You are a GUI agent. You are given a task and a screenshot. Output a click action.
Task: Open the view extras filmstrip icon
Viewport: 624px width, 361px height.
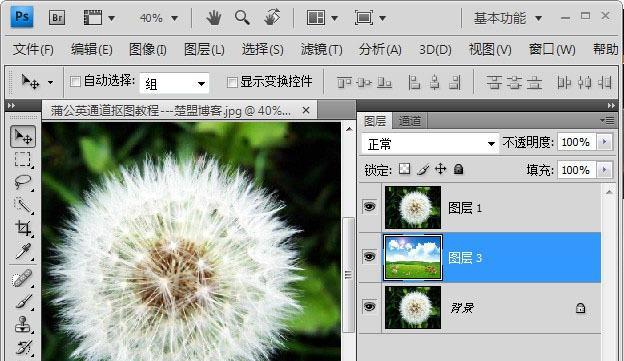coord(93,18)
